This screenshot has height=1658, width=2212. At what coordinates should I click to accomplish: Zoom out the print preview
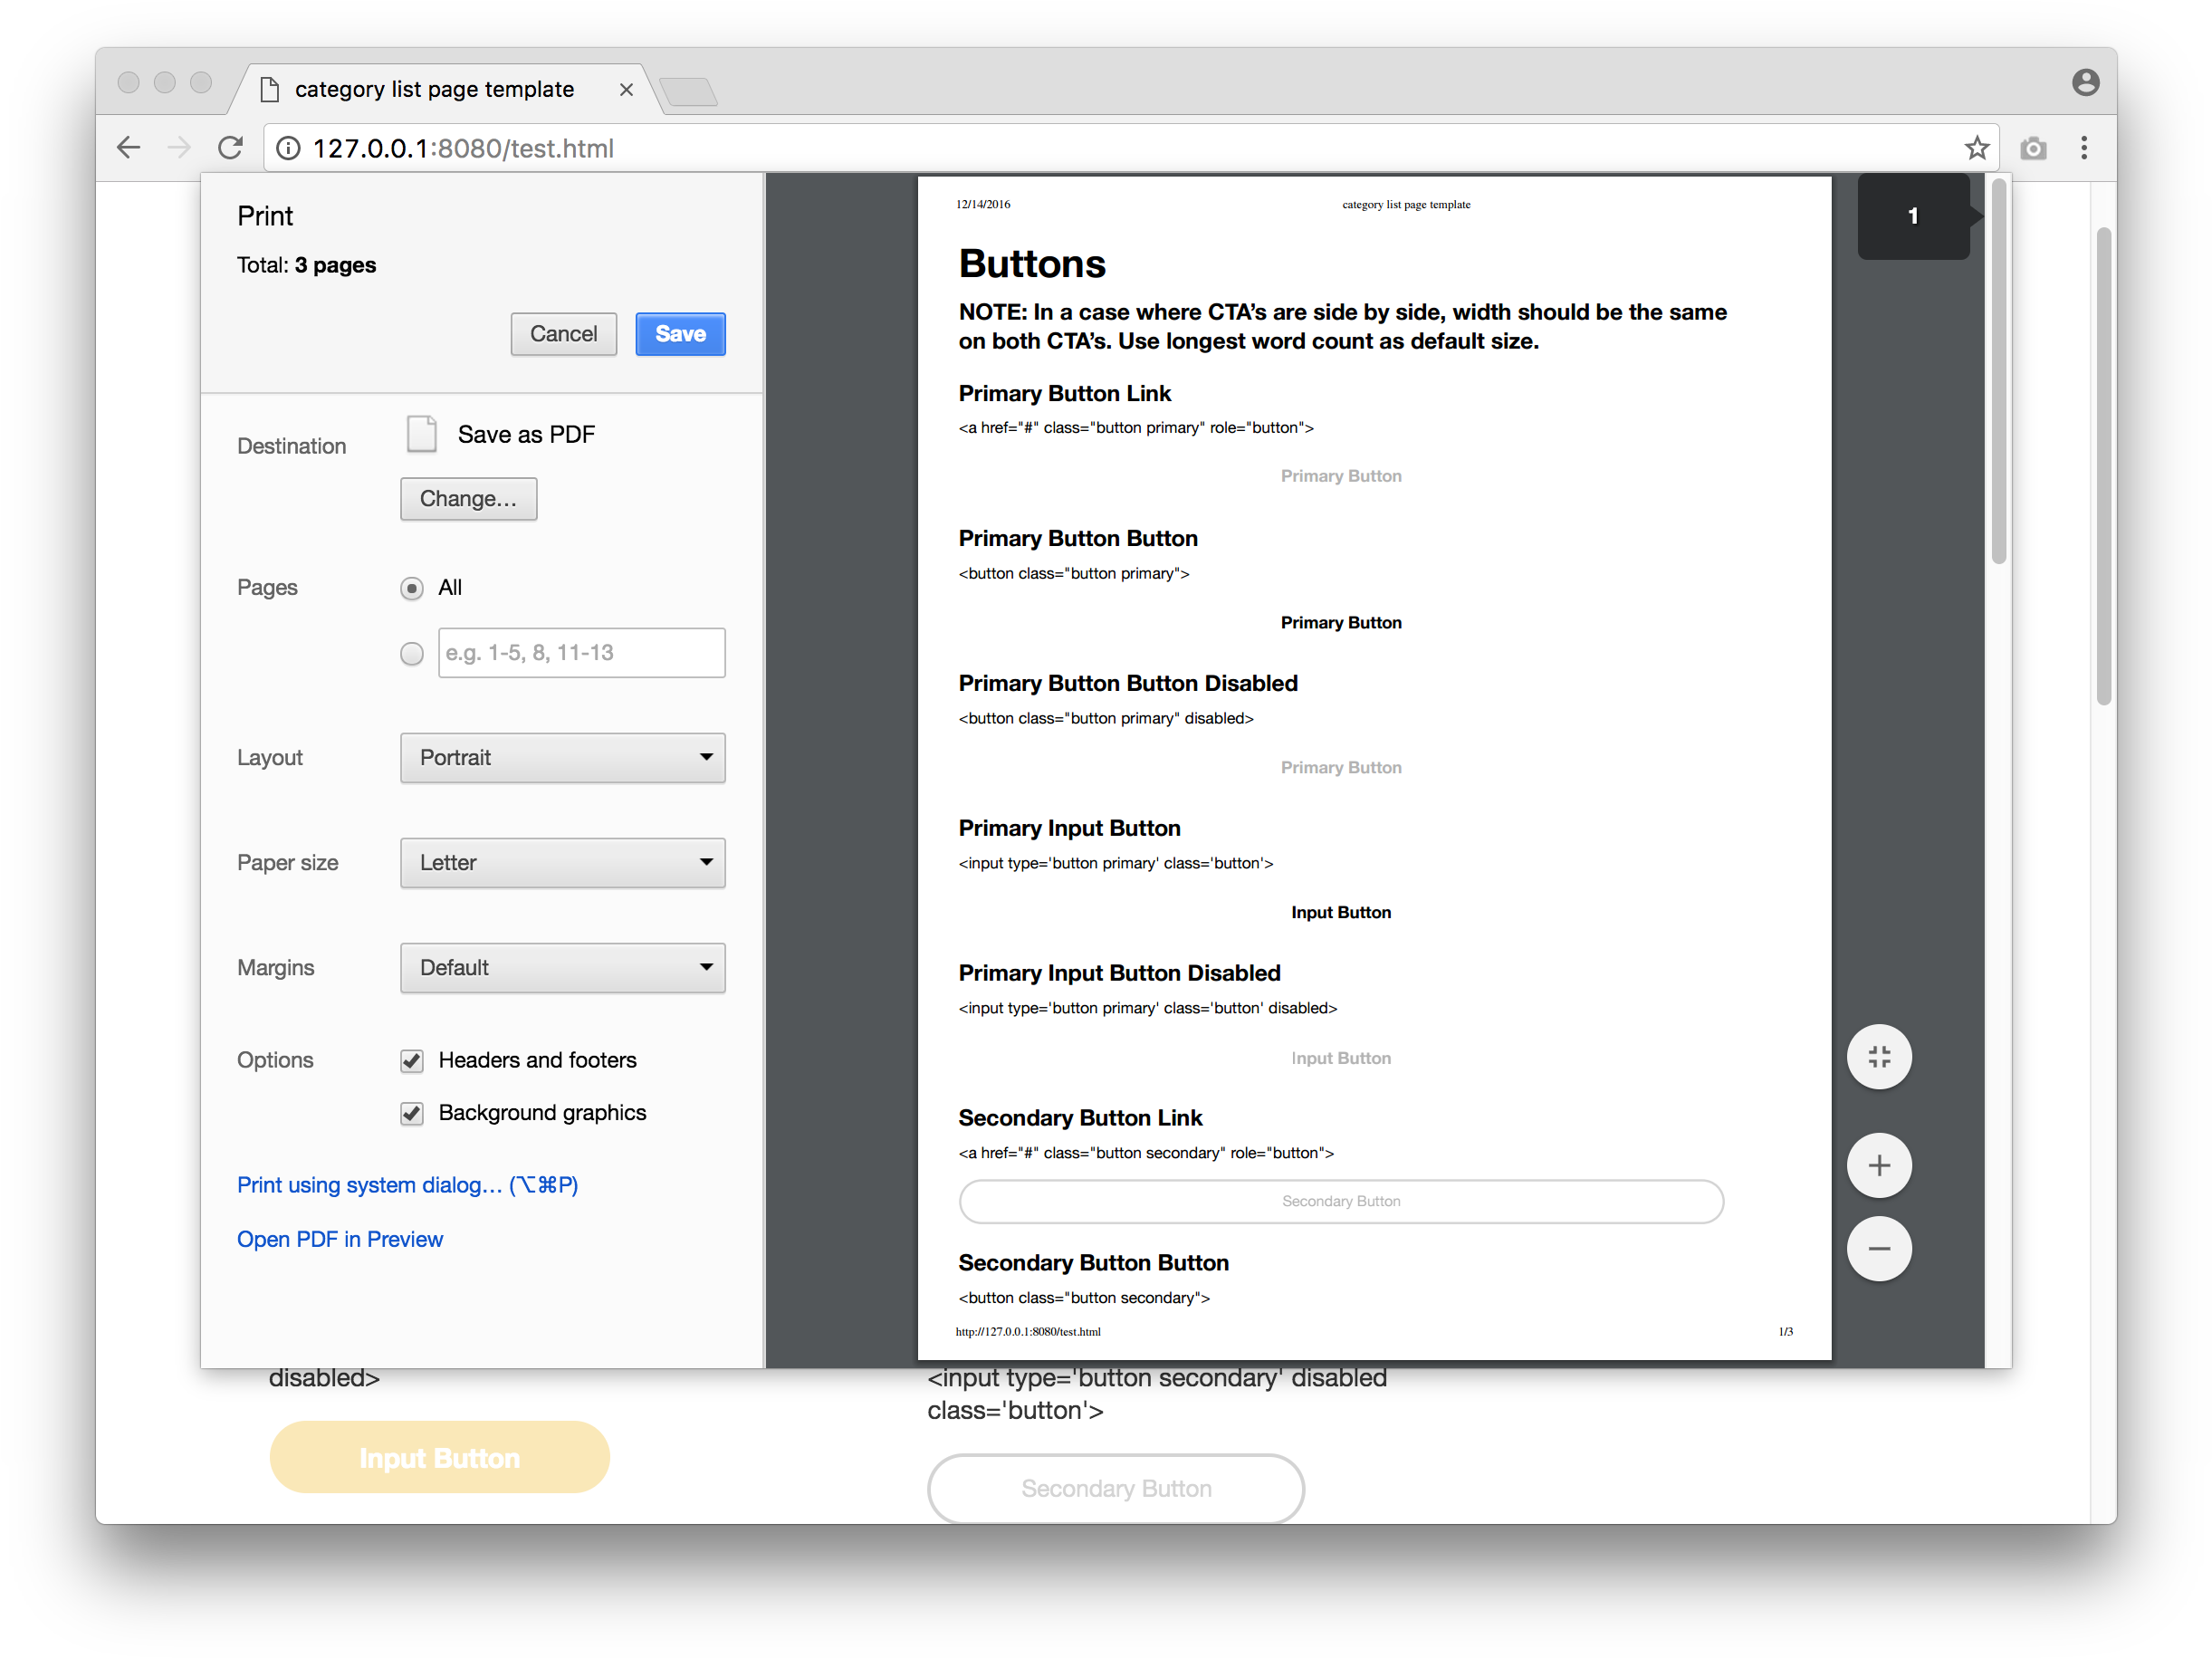pos(1878,1248)
